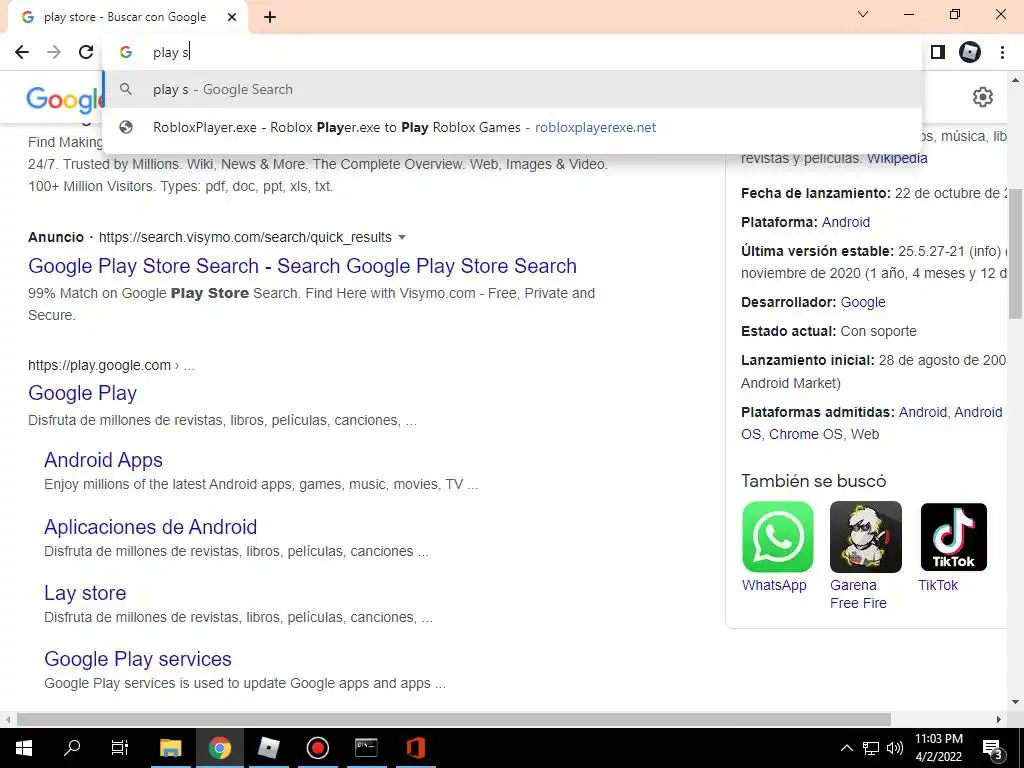Open the 'Lay store' sitelink
Viewport: 1024px width, 768px height.
tap(85, 593)
